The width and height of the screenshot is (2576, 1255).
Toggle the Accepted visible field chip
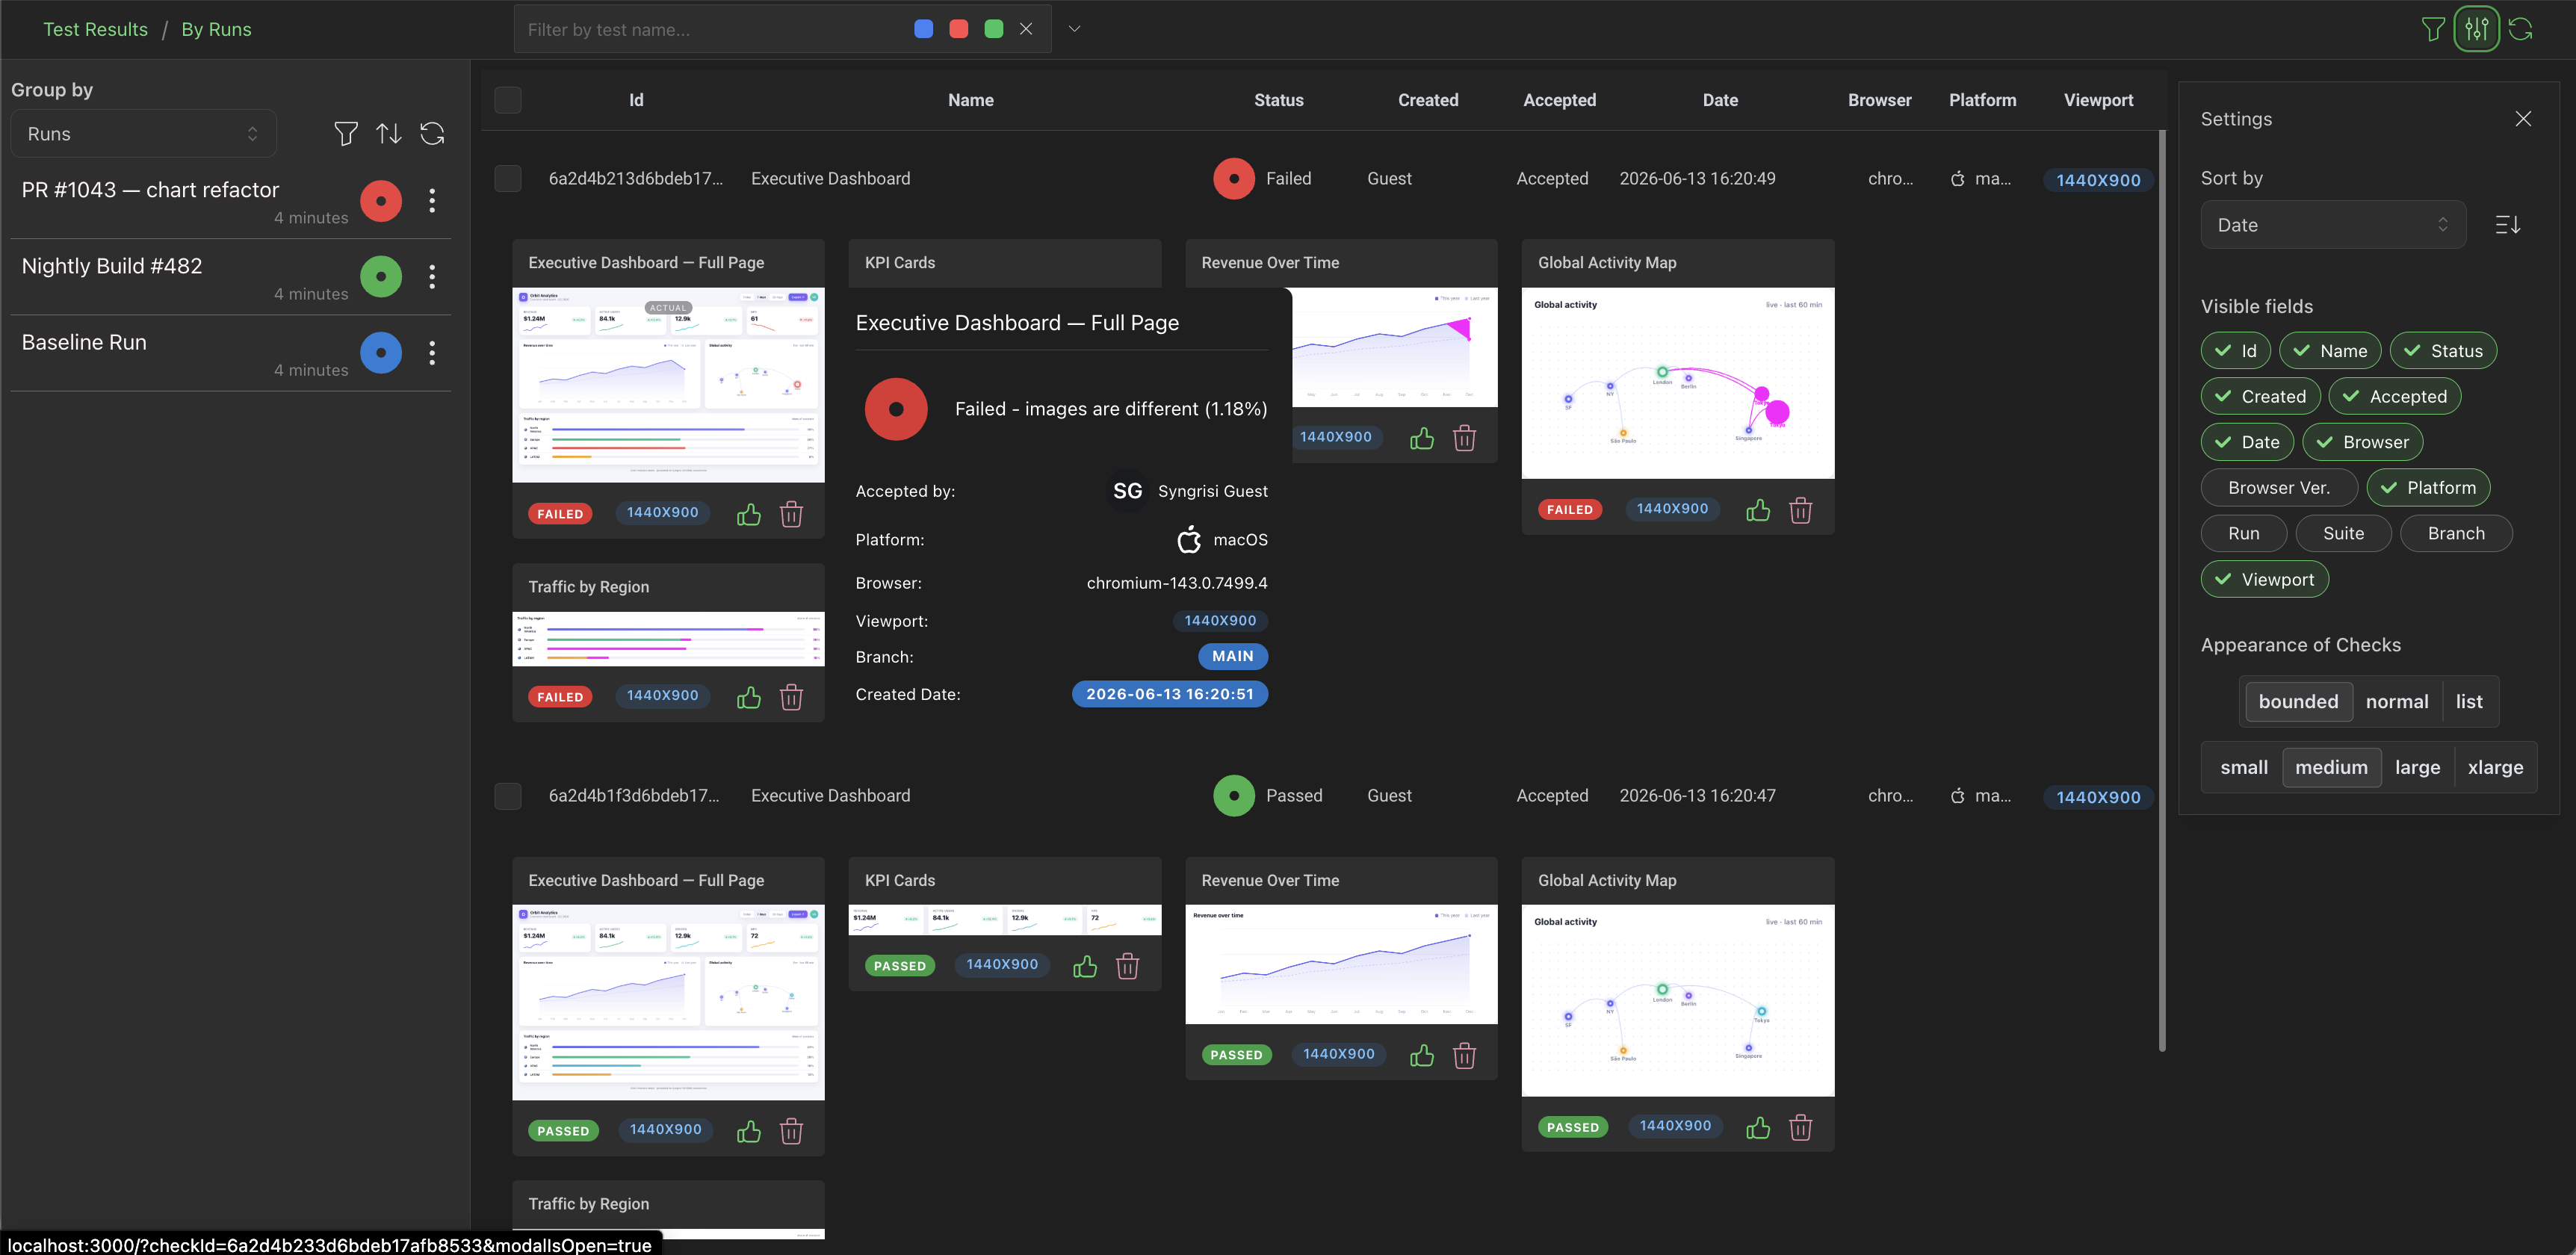(2394, 397)
